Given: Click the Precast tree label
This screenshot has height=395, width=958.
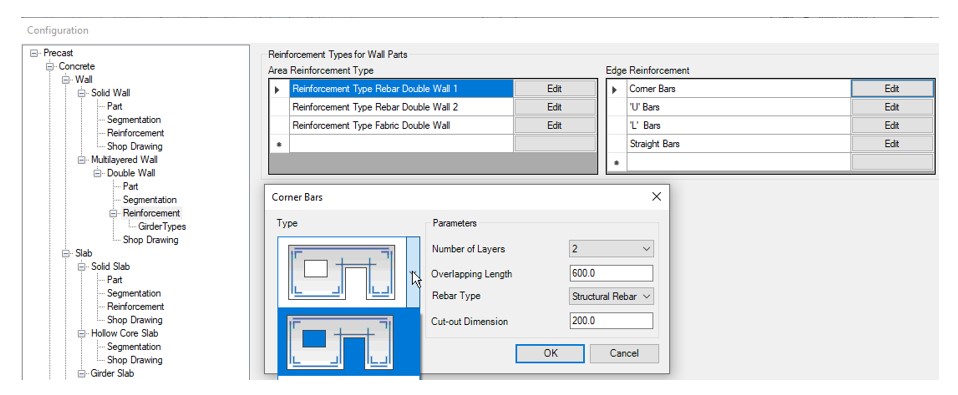Looking at the screenshot, I should point(58,53).
